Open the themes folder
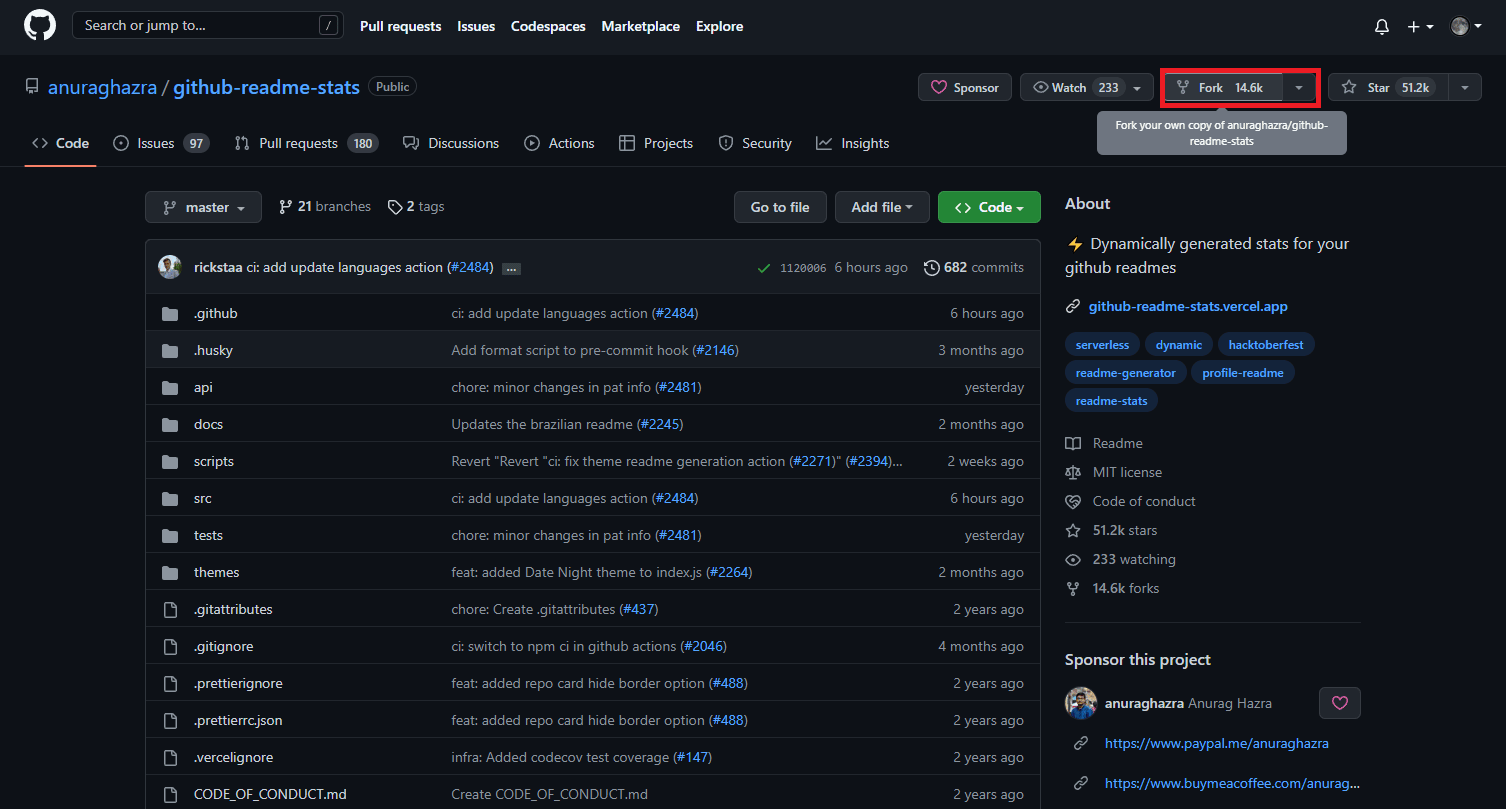The width and height of the screenshot is (1506, 809). (x=216, y=572)
